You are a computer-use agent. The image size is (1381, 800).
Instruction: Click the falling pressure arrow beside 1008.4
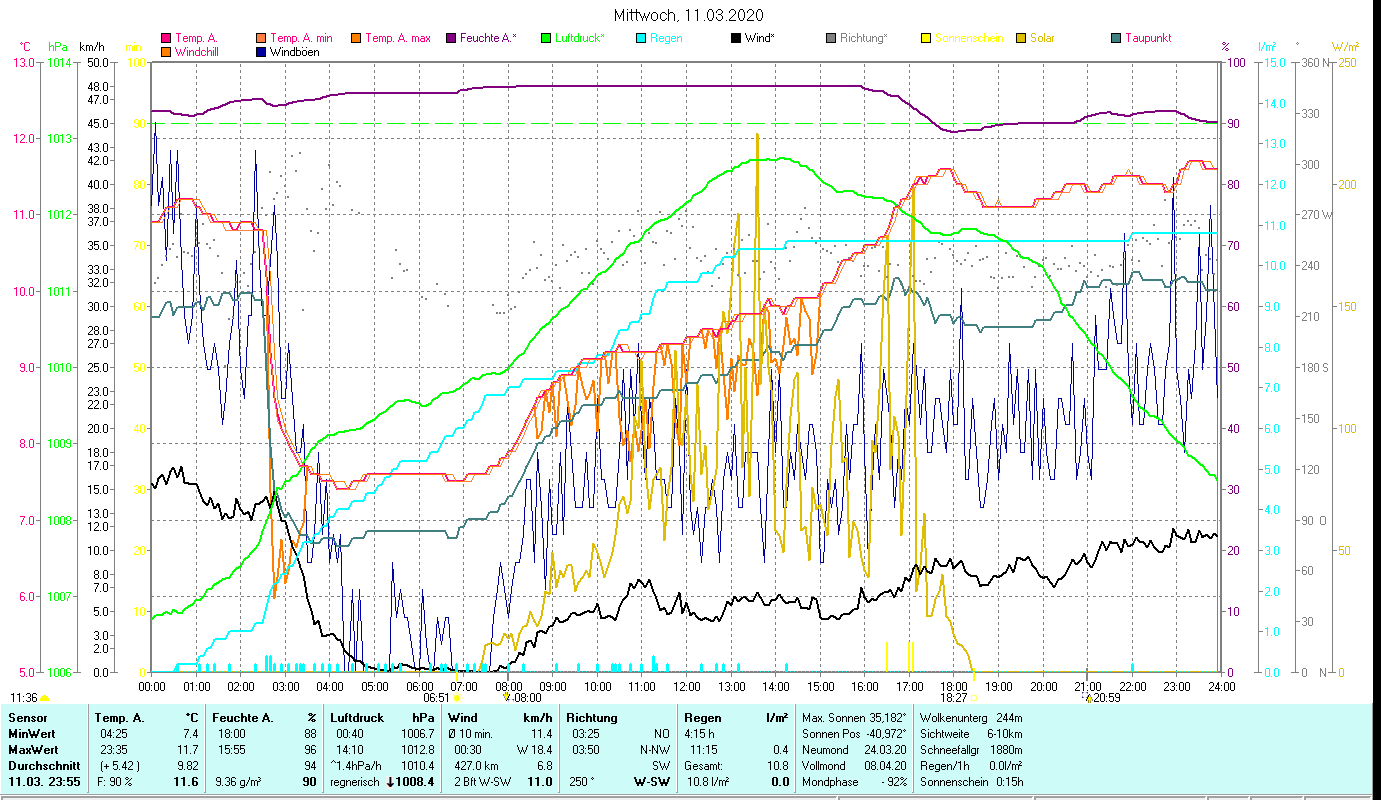390,782
